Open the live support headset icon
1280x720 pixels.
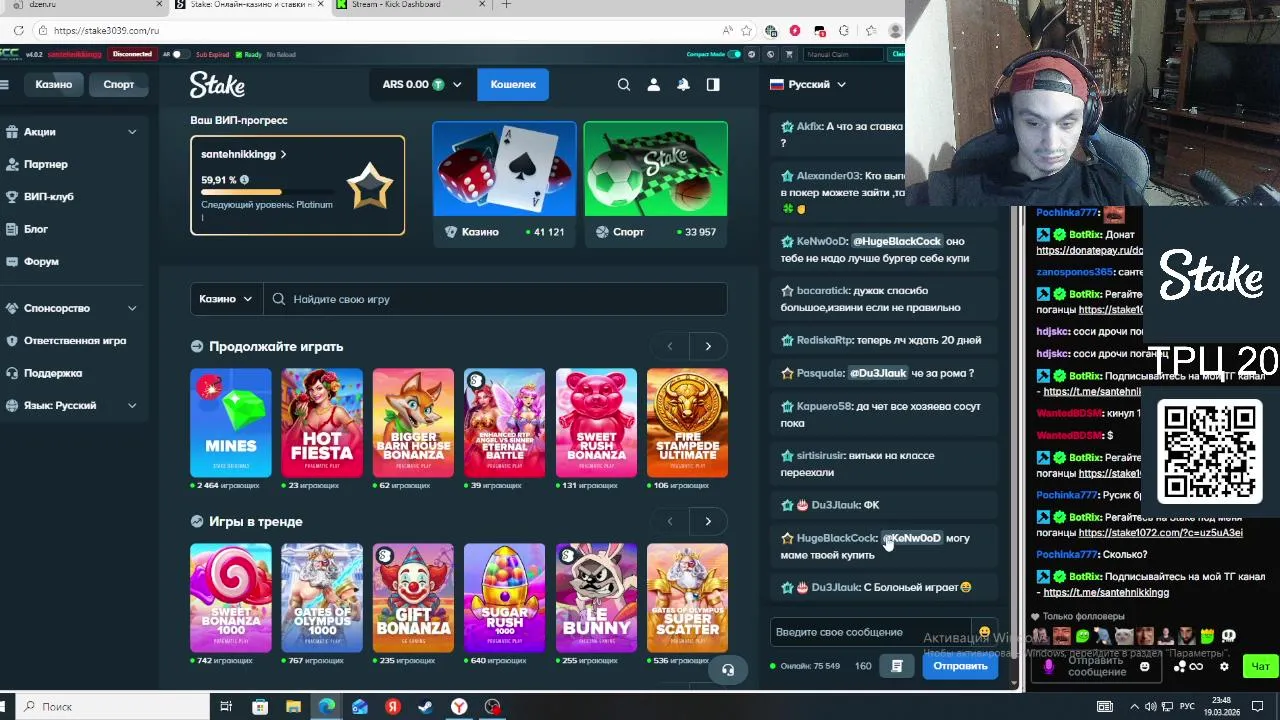click(728, 670)
